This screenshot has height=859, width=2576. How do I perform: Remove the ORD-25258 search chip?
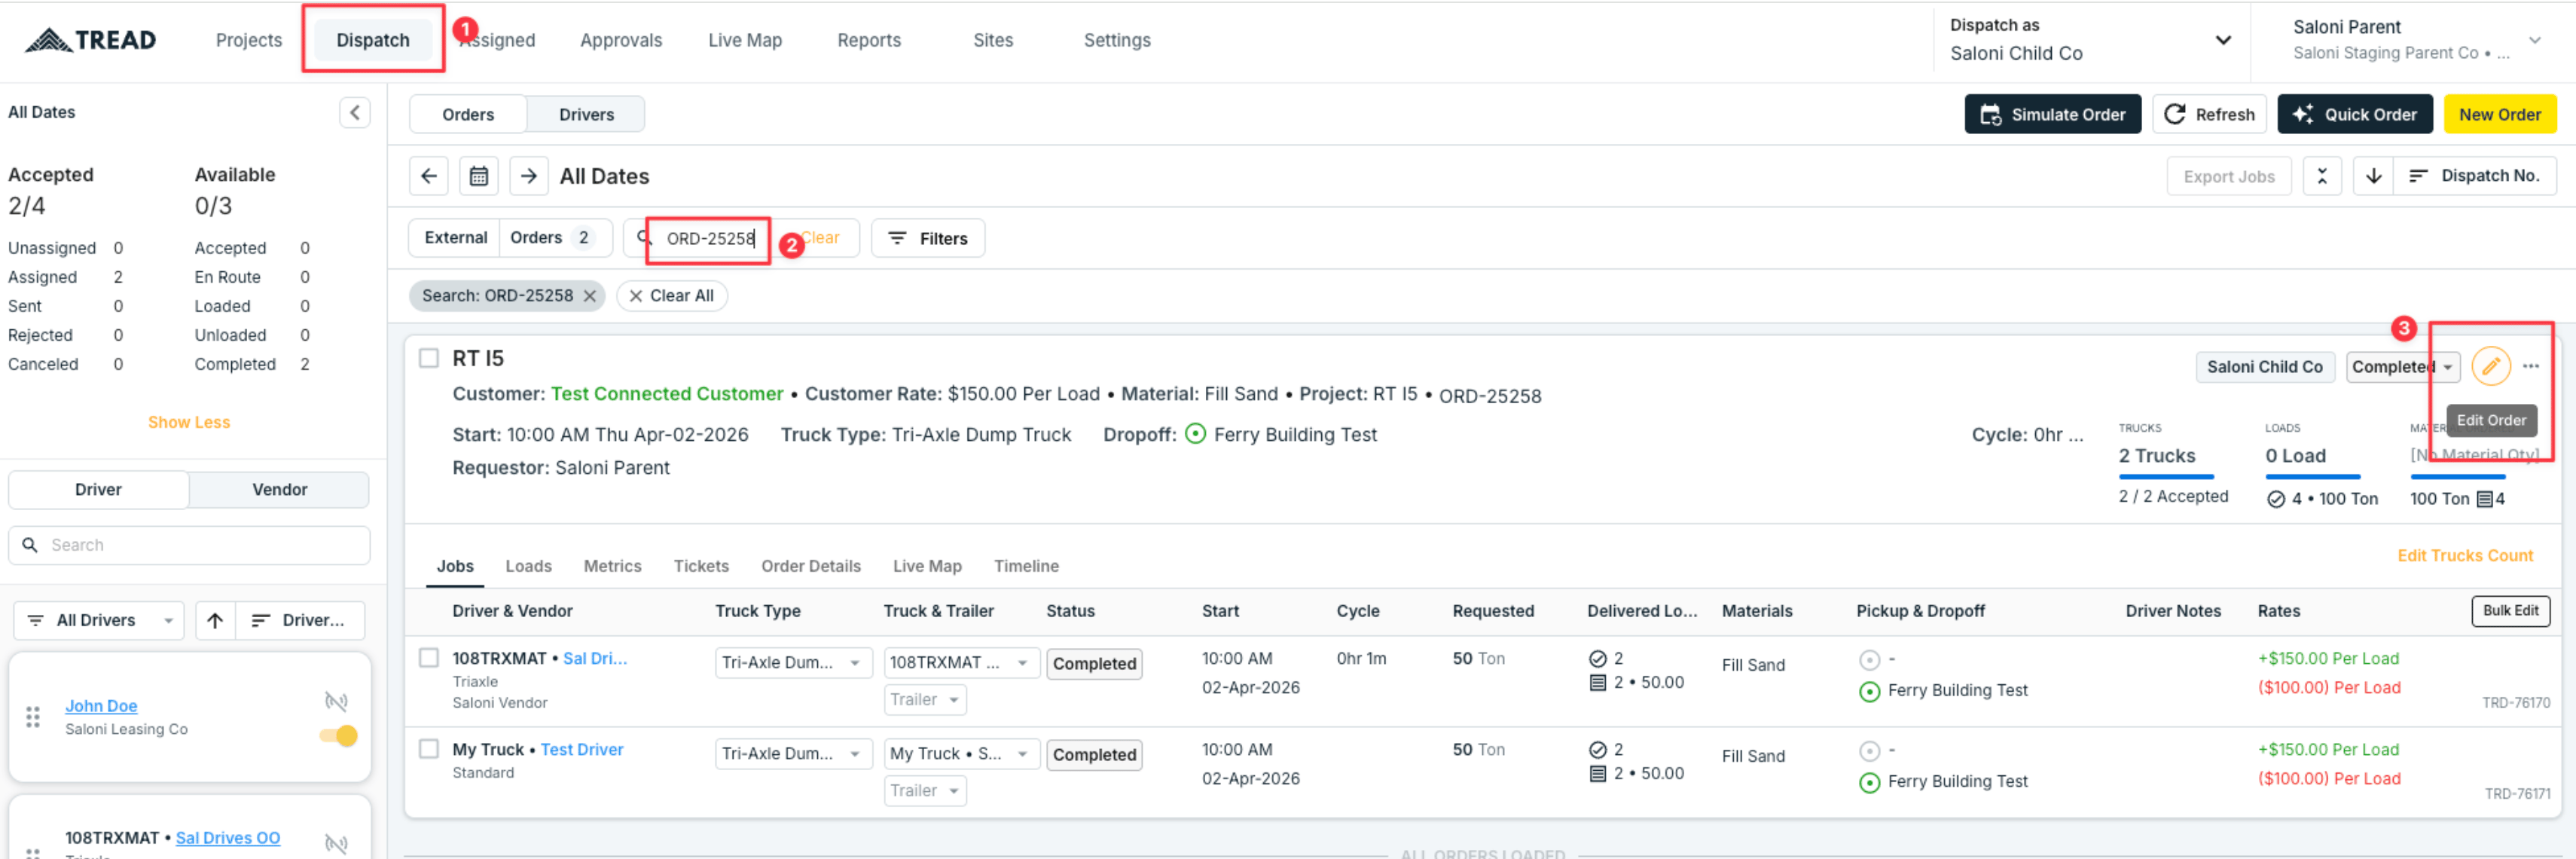590,296
